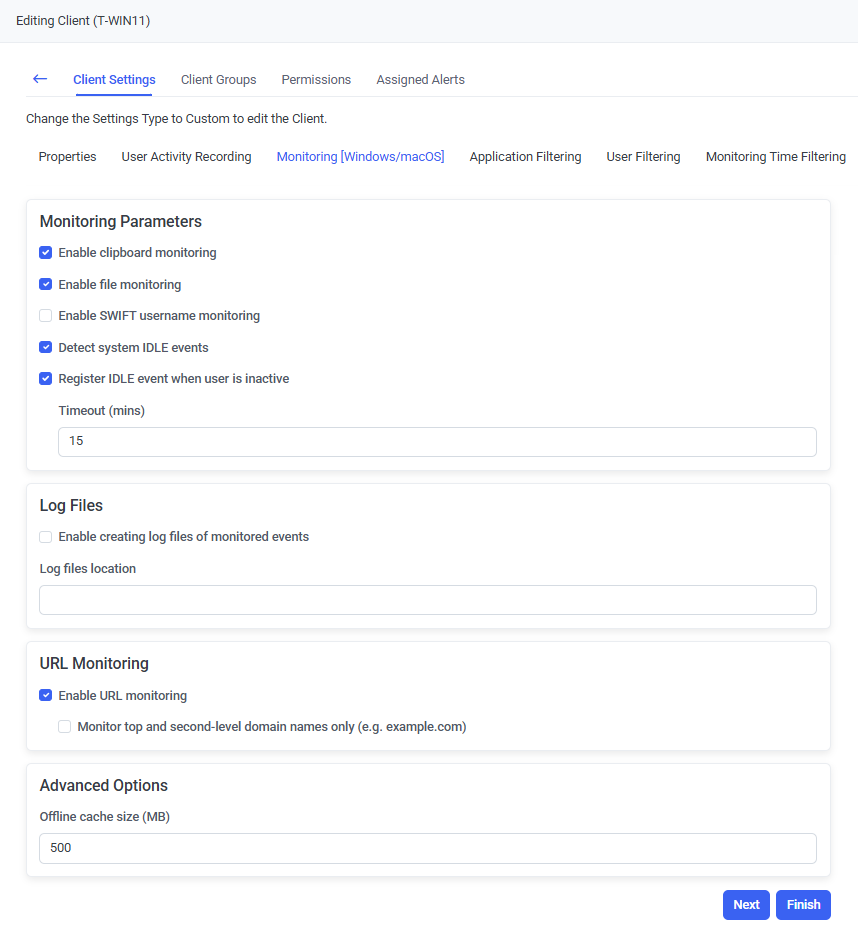This screenshot has height=934, width=858.
Task: Check monitor top and second-level domains only
Action: [x=65, y=727]
